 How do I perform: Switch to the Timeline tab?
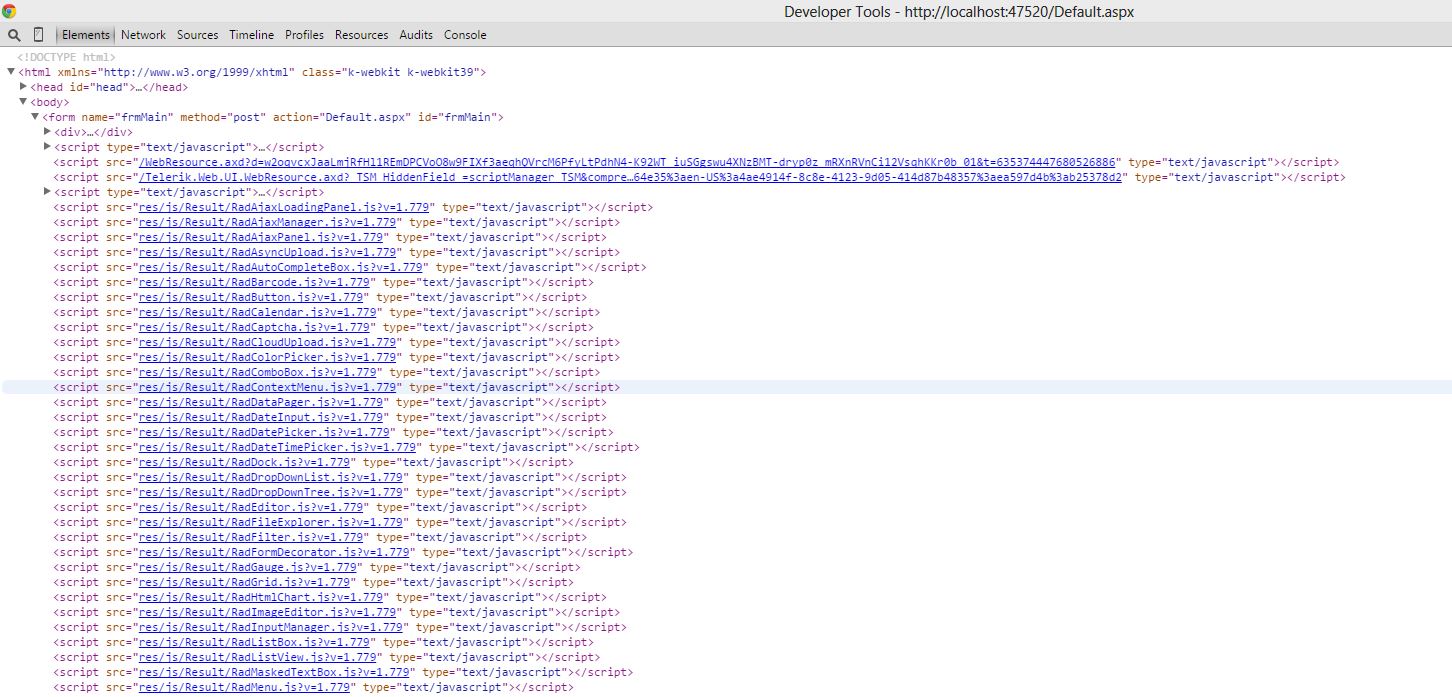click(251, 35)
